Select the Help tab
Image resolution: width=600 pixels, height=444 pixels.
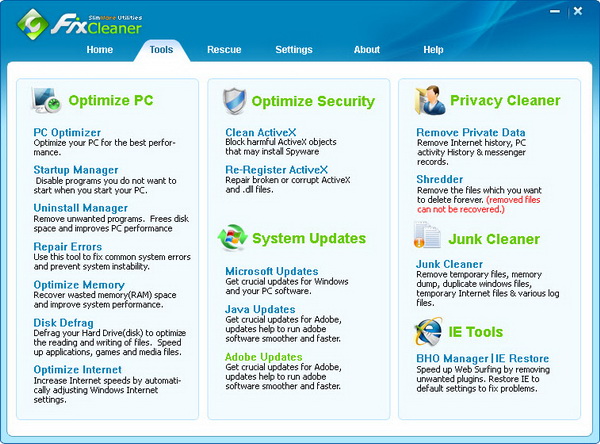coord(433,49)
